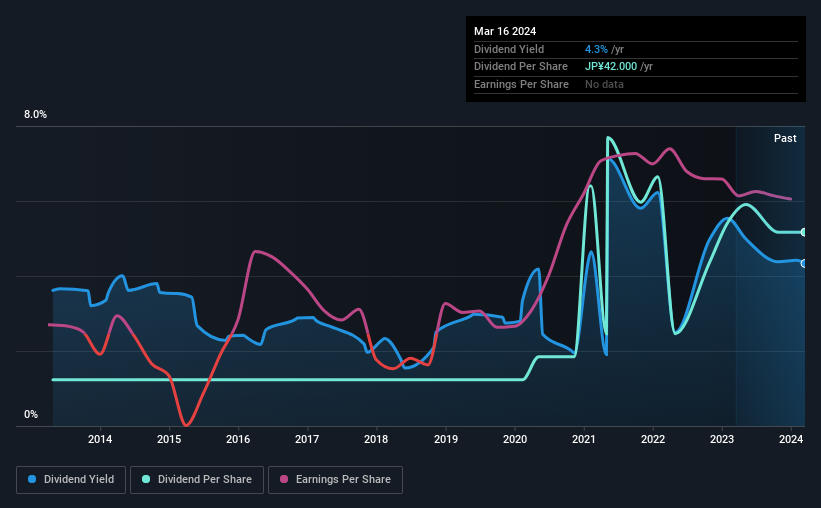Screen dimensions: 821x508
Task: Click the 2014 x-axis label
Action: 100,439
